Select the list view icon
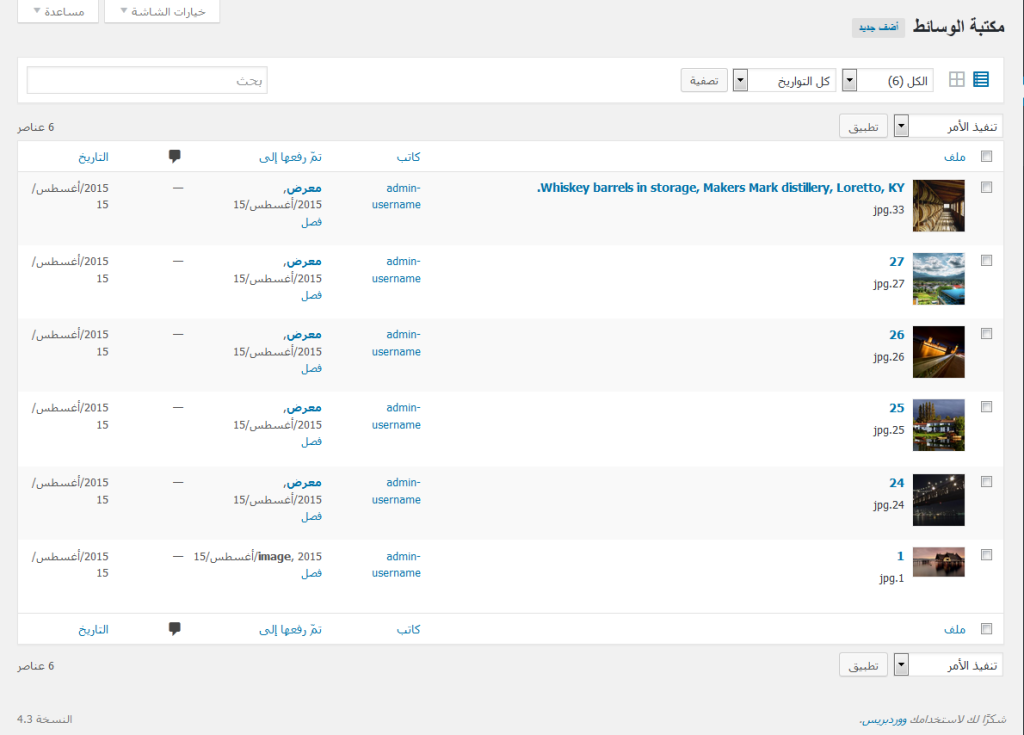1024x735 pixels. (979, 79)
